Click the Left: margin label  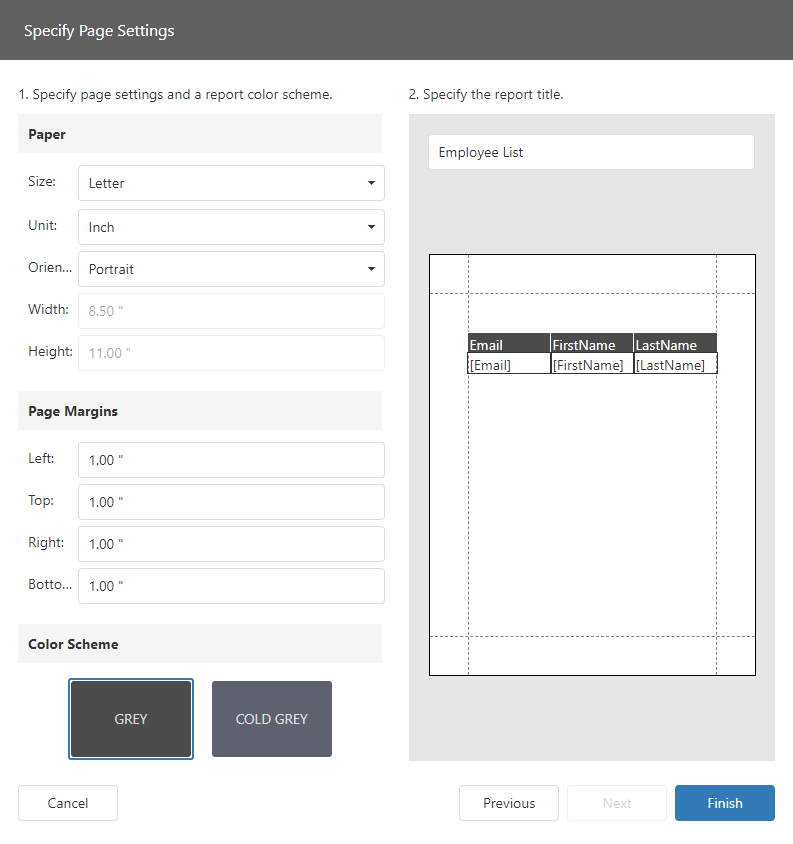(41, 459)
